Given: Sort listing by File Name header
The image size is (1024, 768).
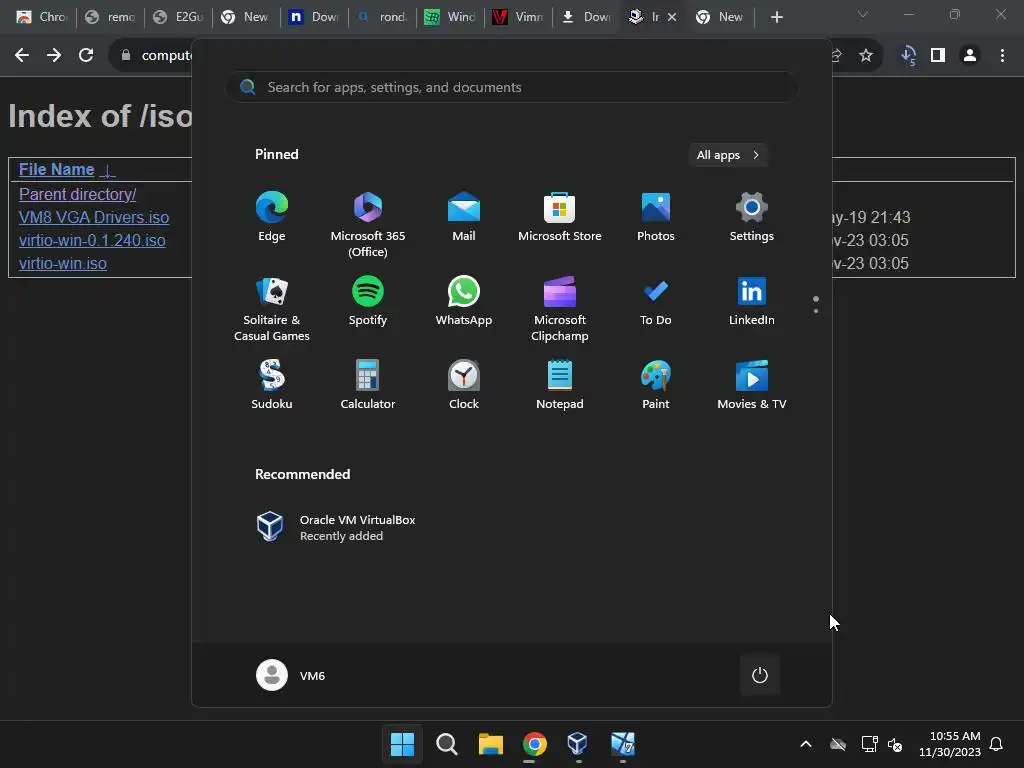Looking at the screenshot, I should 57,169.
